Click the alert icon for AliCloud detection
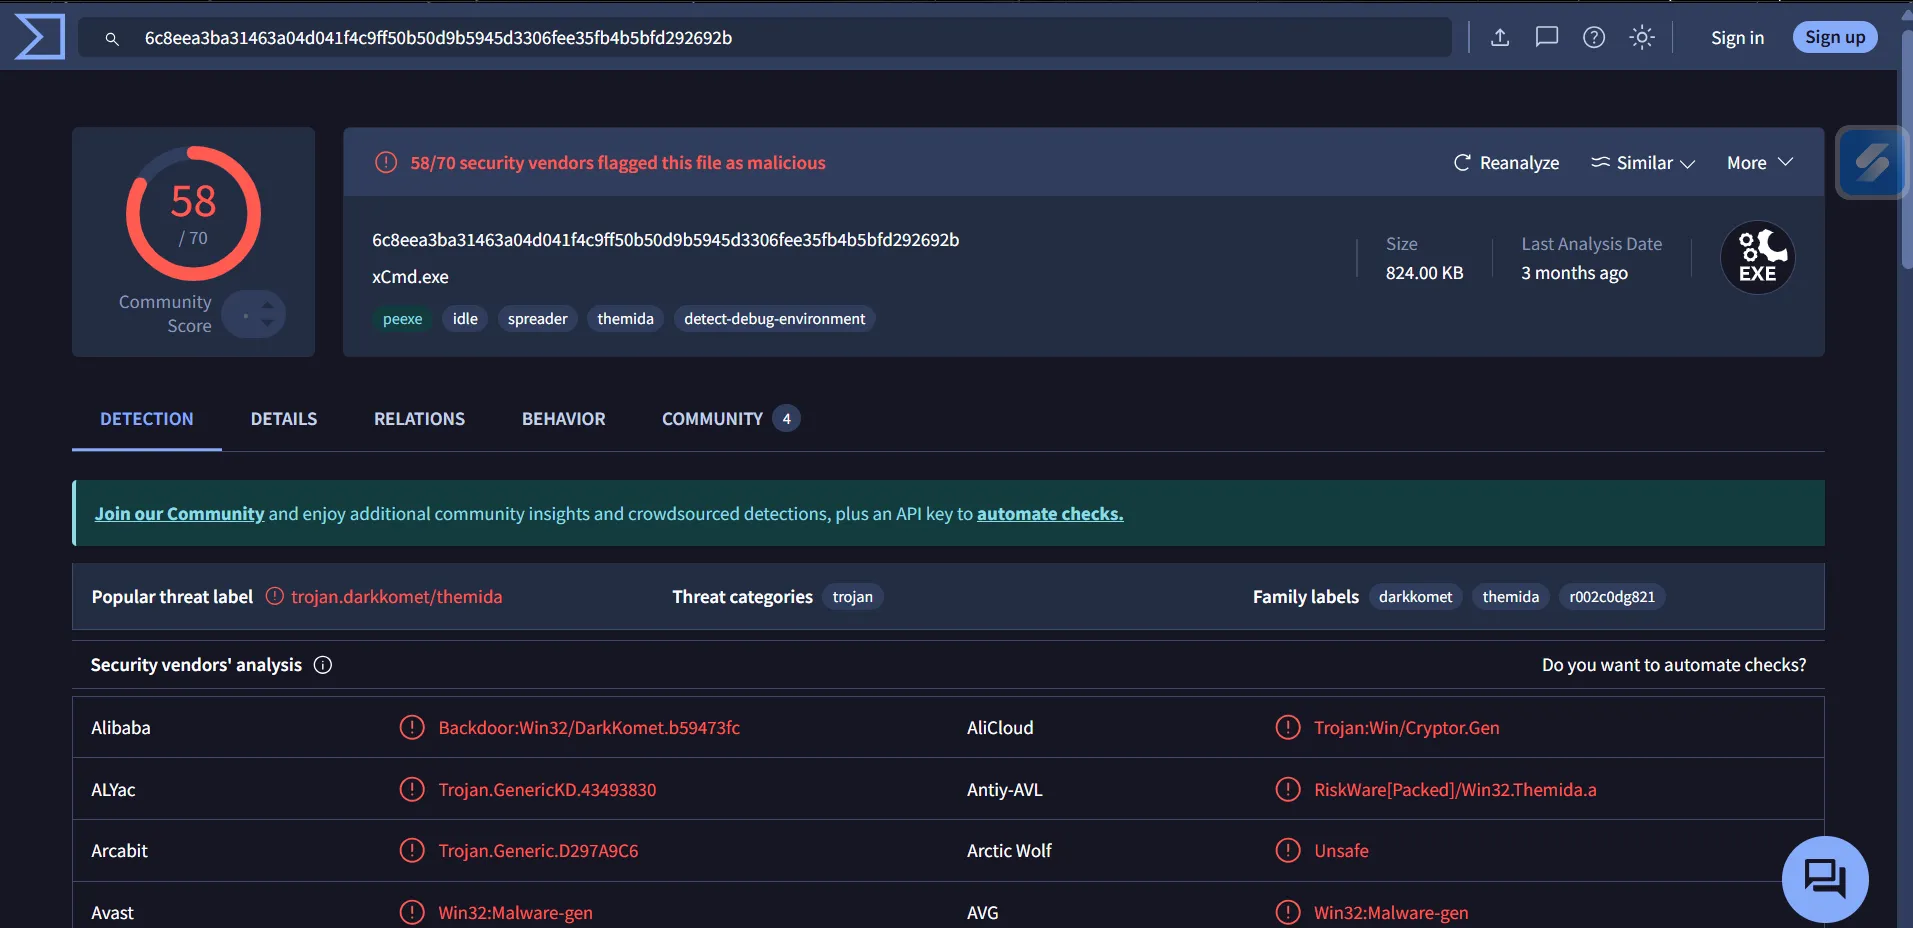The width and height of the screenshot is (1913, 928). 1288,727
